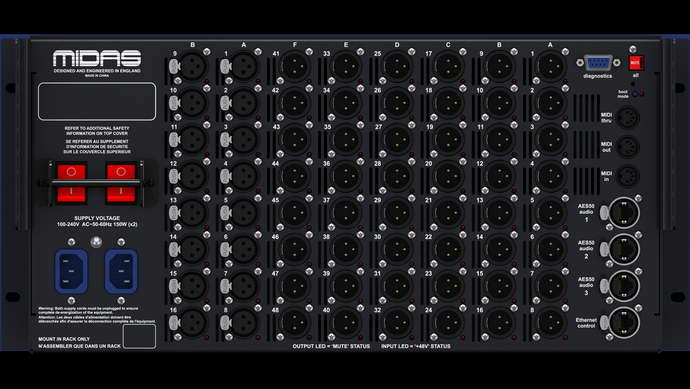Select XLR output connector number 24

tap(448, 323)
